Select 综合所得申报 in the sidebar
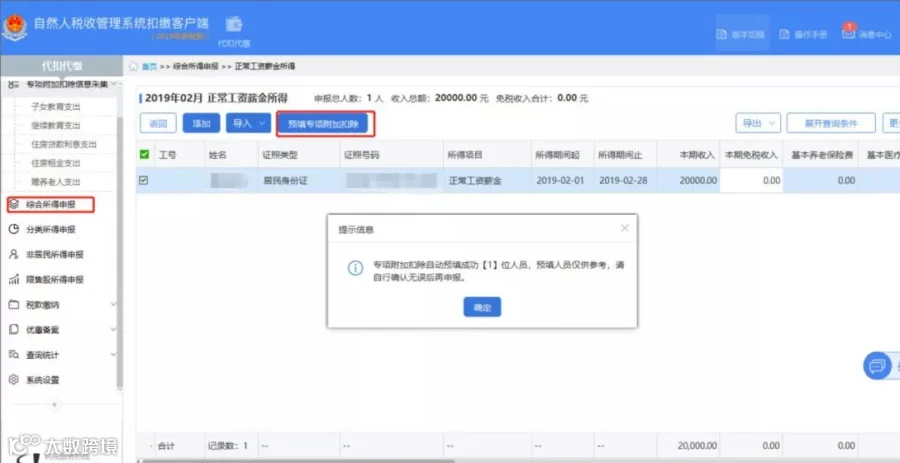900x463 pixels. (51, 204)
